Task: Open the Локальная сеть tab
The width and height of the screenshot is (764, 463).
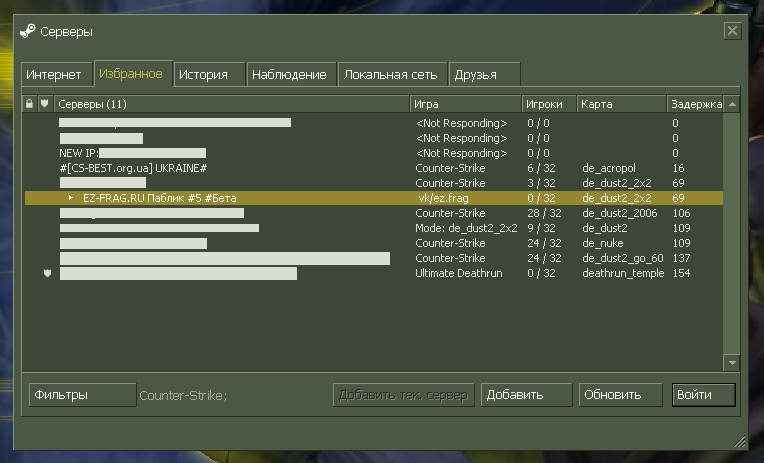Action: tap(392, 75)
